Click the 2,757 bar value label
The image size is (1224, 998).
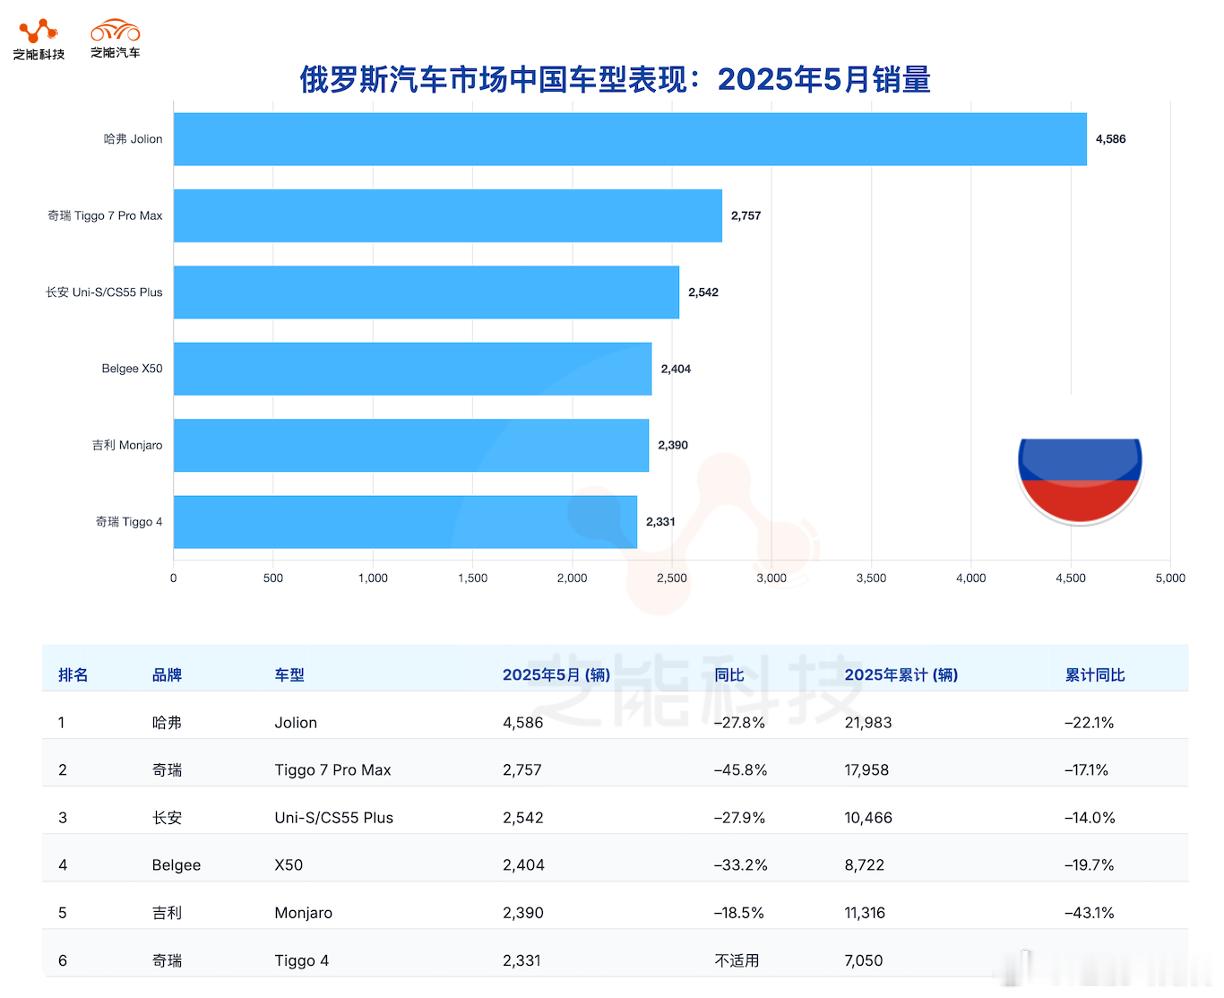[746, 215]
